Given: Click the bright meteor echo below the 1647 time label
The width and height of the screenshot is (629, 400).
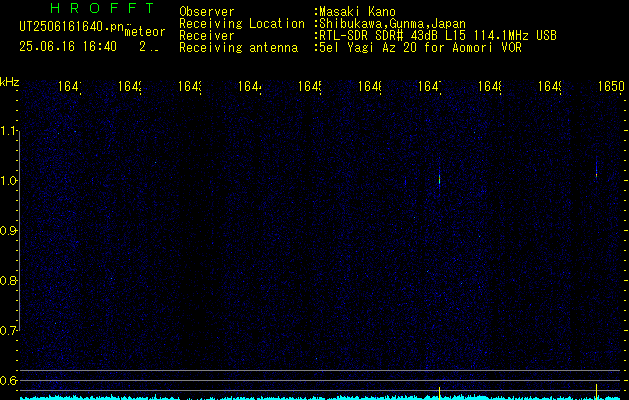Looking at the screenshot, I should pyautogui.click(x=439, y=178).
